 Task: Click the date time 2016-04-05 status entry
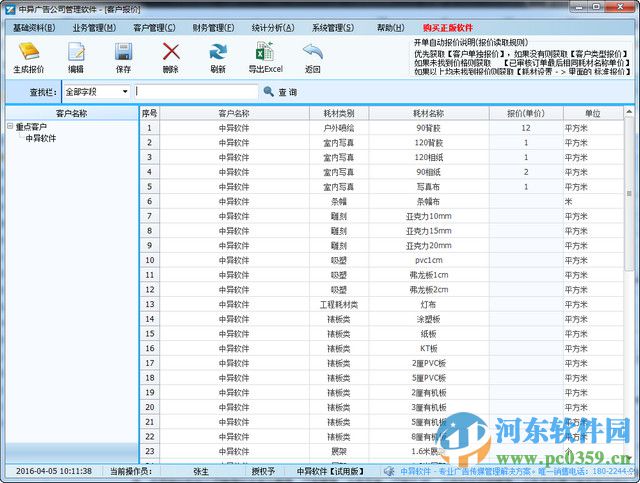(54, 471)
